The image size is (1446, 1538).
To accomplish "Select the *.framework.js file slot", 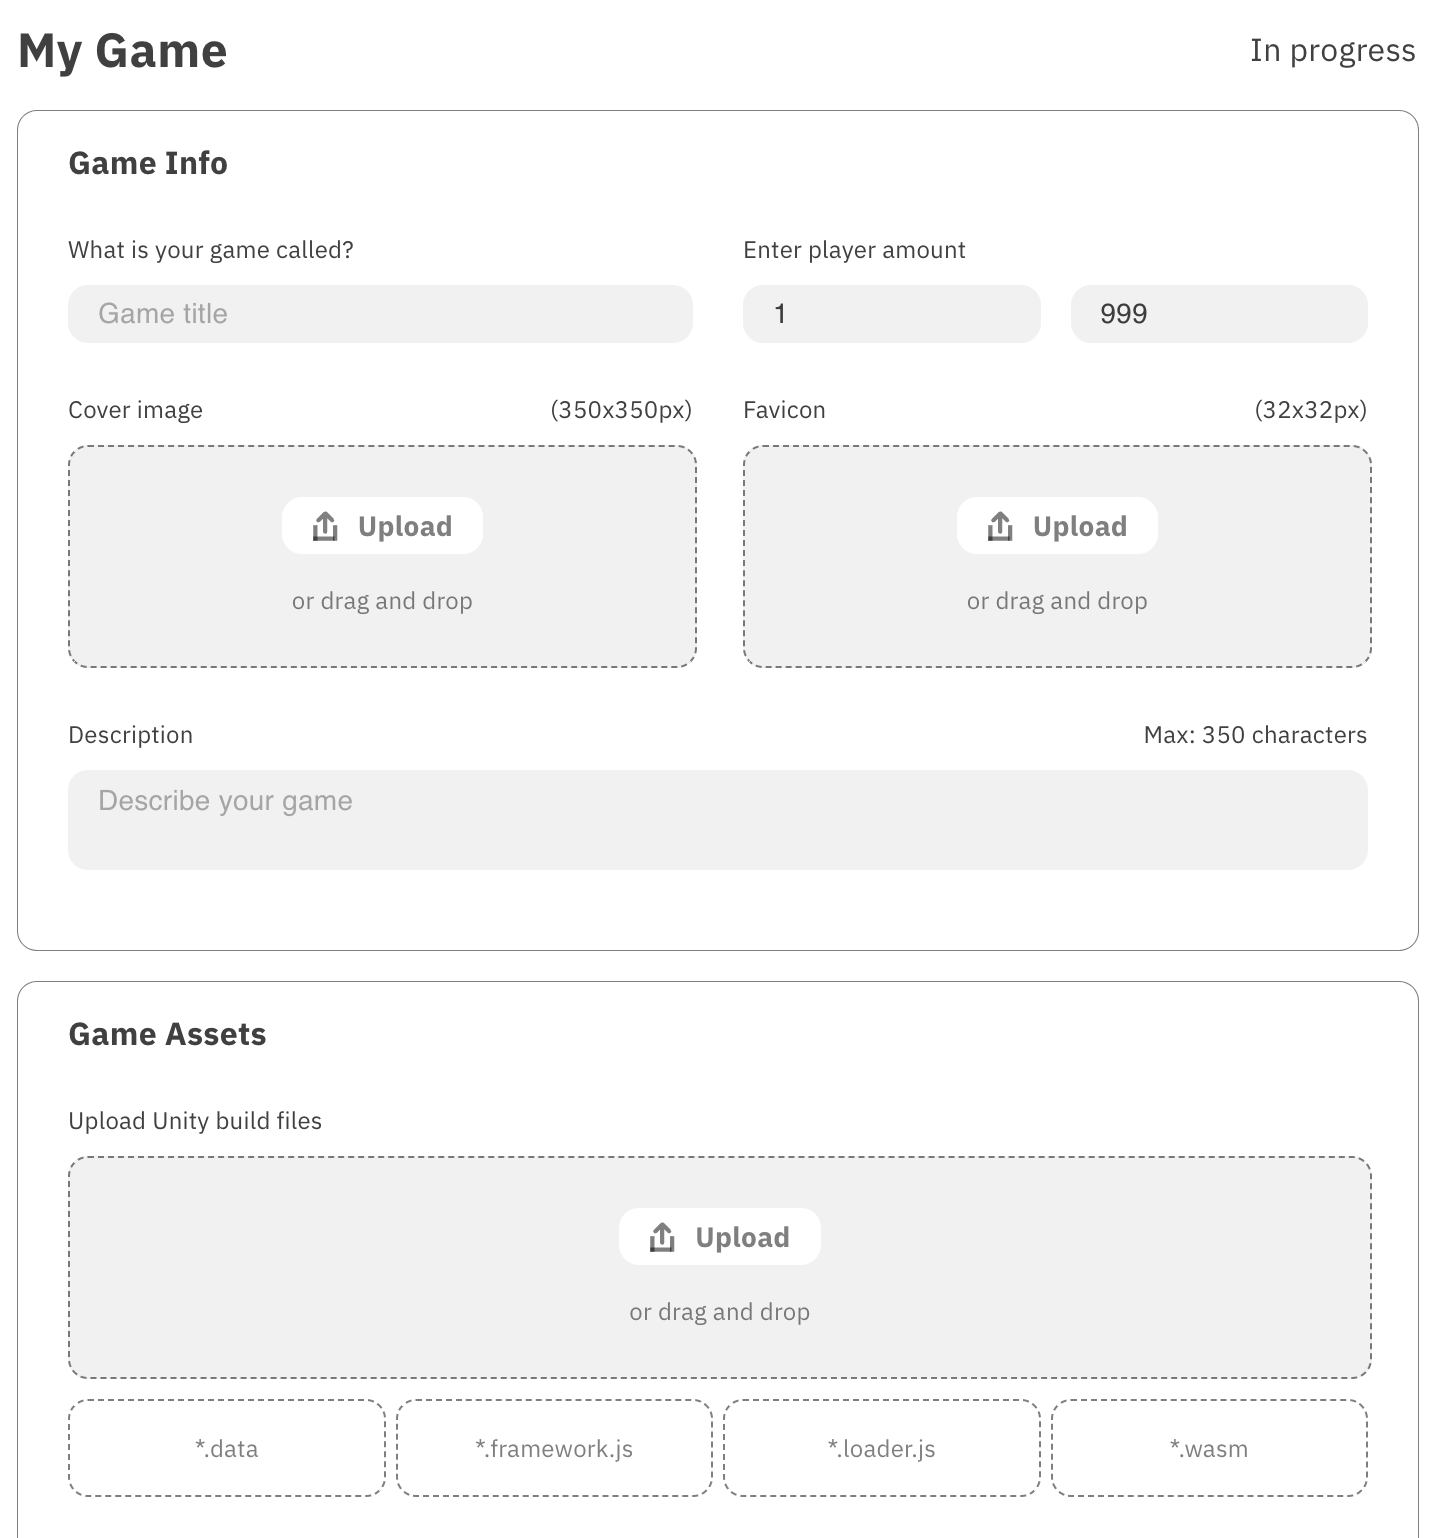I will pos(553,1447).
